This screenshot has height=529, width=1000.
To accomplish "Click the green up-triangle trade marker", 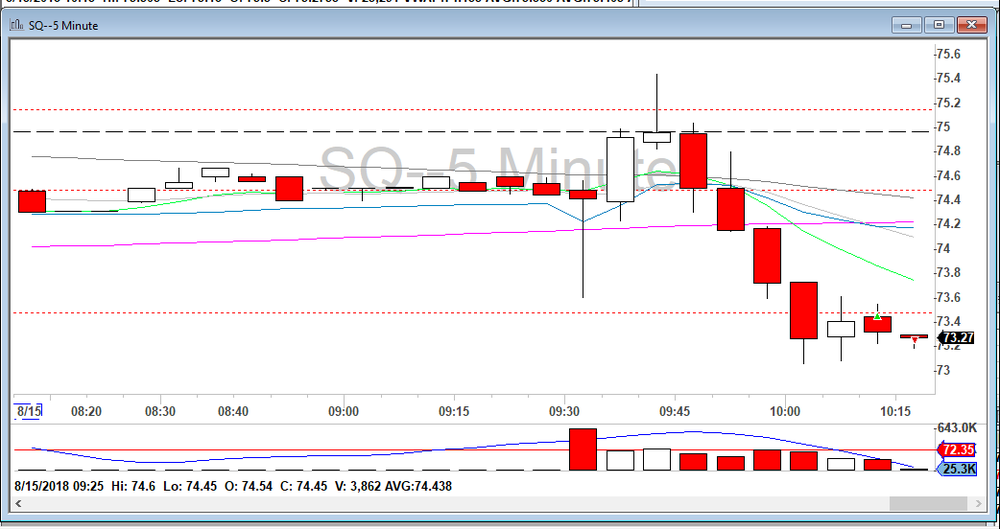I will point(877,317).
